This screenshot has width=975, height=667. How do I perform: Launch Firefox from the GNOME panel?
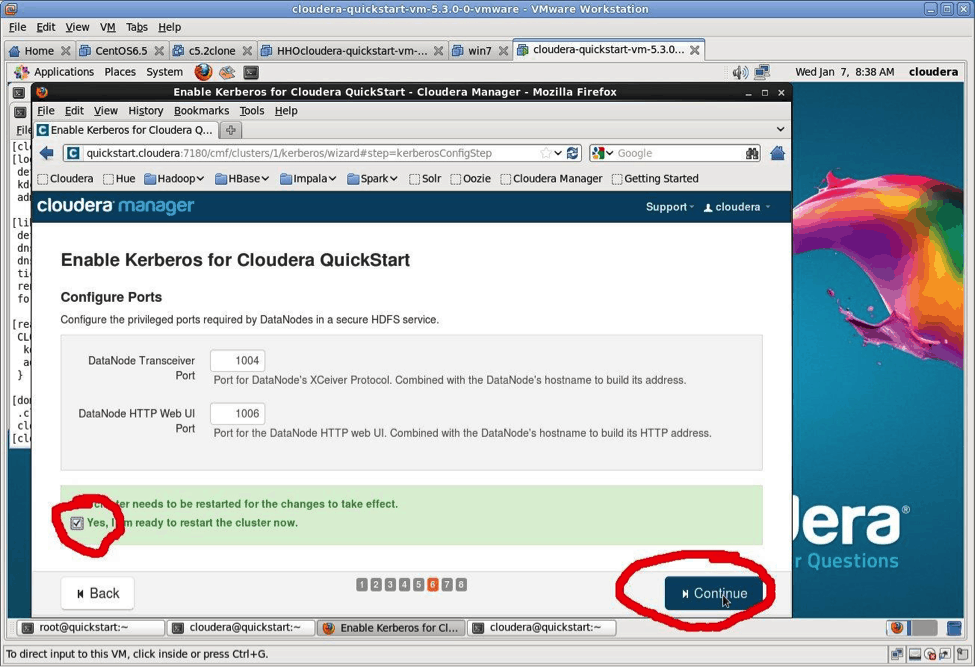(x=203, y=72)
